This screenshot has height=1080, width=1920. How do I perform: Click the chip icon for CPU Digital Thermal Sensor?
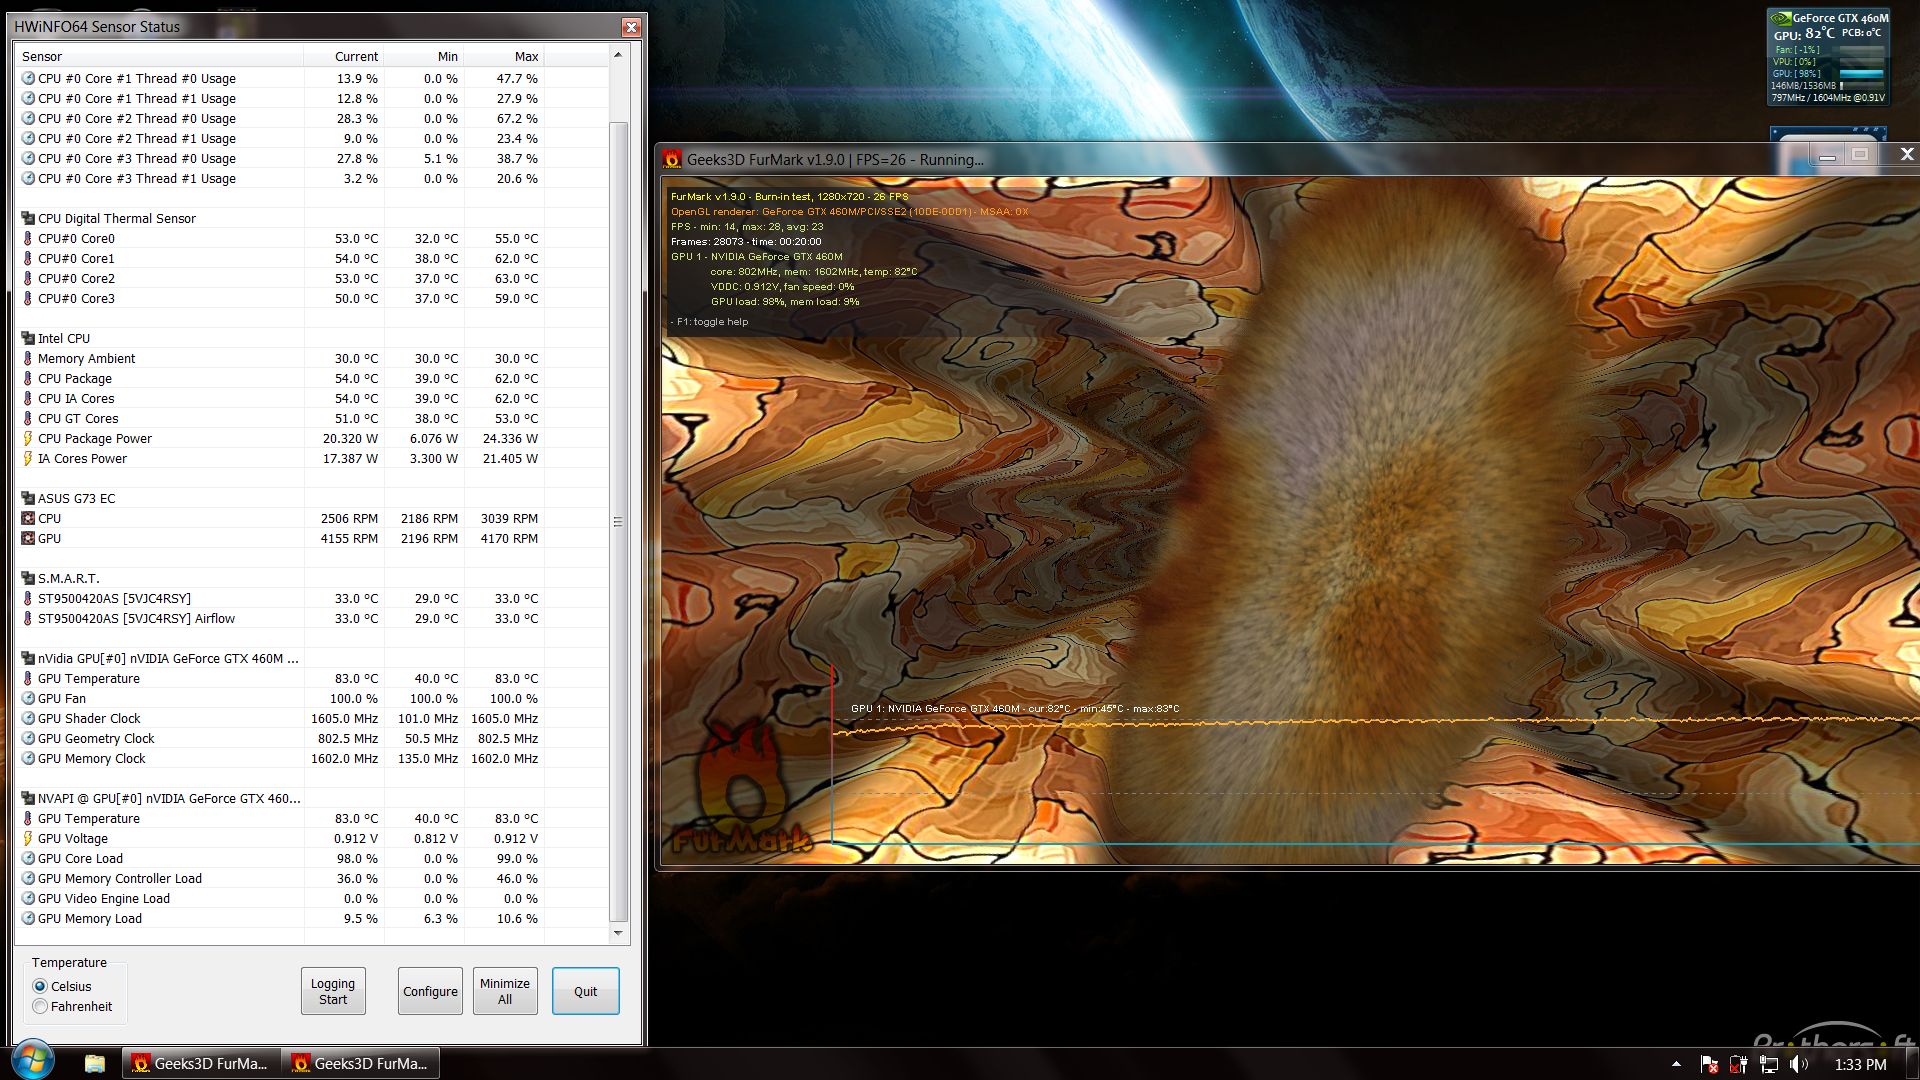(28, 218)
